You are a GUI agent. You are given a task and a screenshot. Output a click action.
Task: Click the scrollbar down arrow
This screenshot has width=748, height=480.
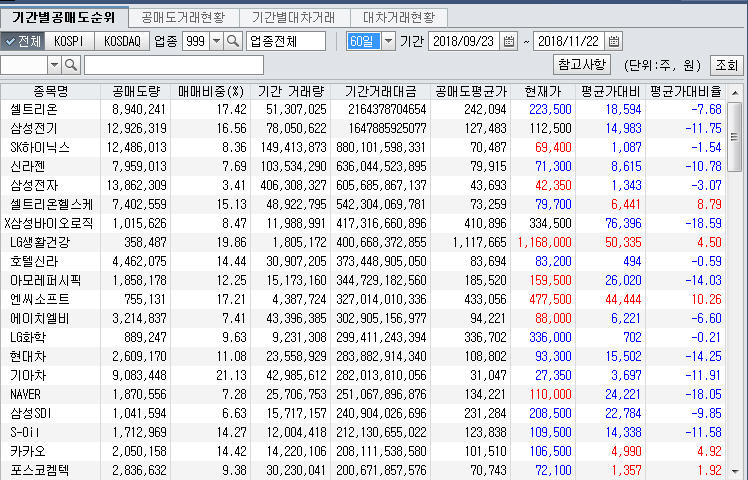[737, 471]
